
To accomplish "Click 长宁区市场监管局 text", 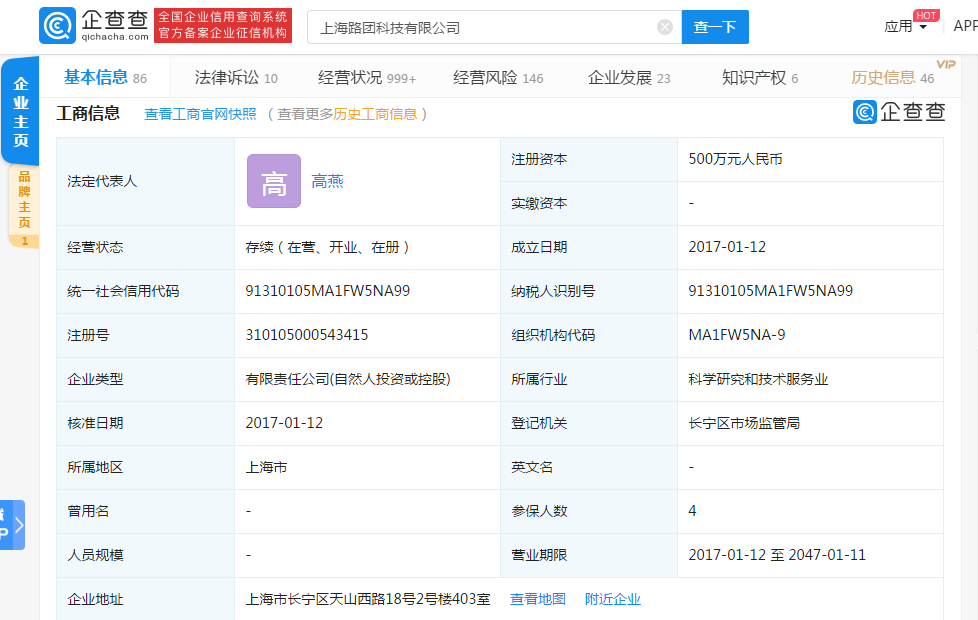I will pyautogui.click(x=743, y=423).
